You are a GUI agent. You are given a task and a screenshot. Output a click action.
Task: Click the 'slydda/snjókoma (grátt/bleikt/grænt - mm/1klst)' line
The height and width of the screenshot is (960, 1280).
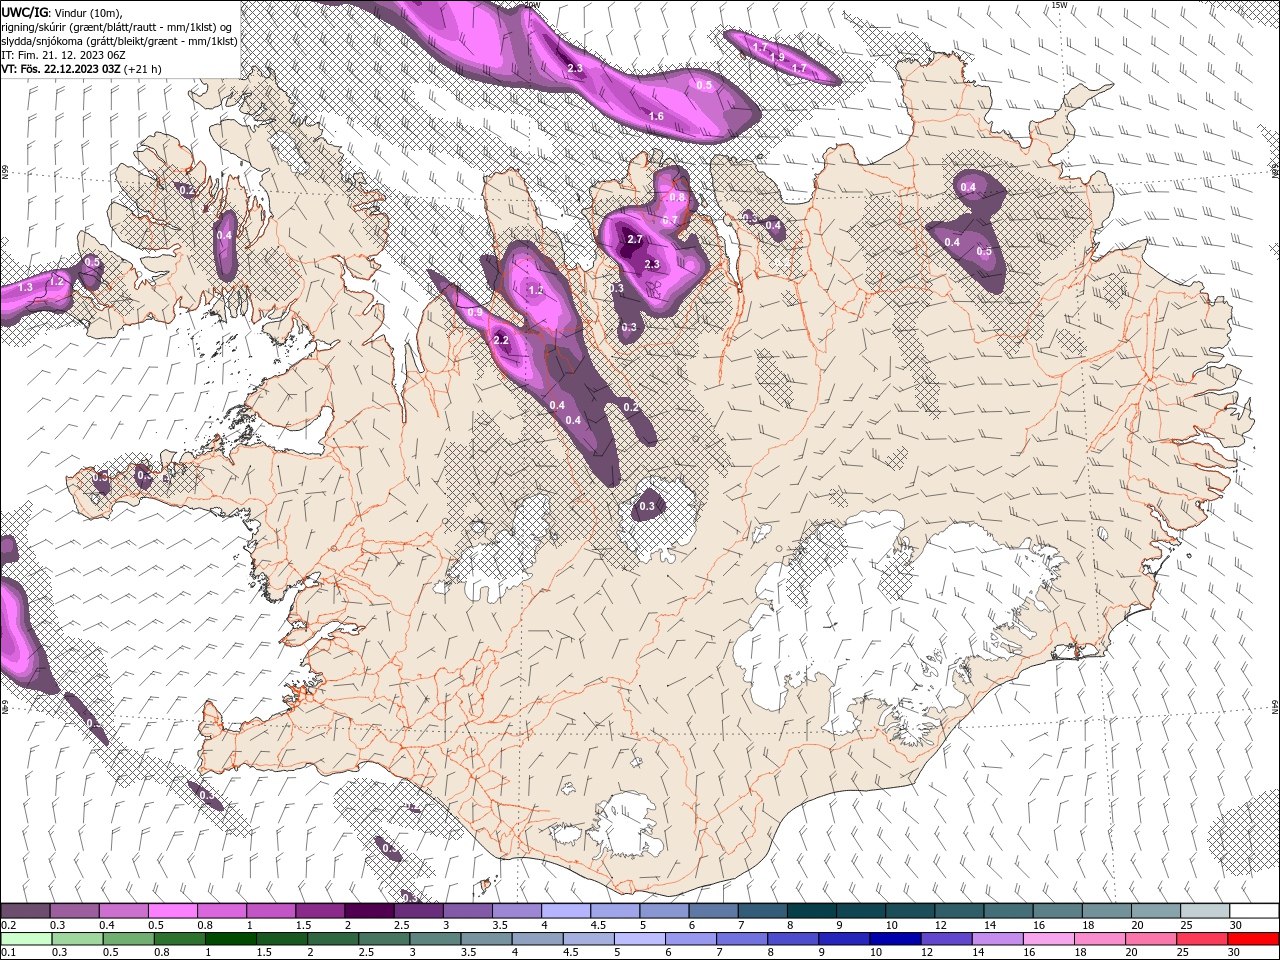point(119,41)
